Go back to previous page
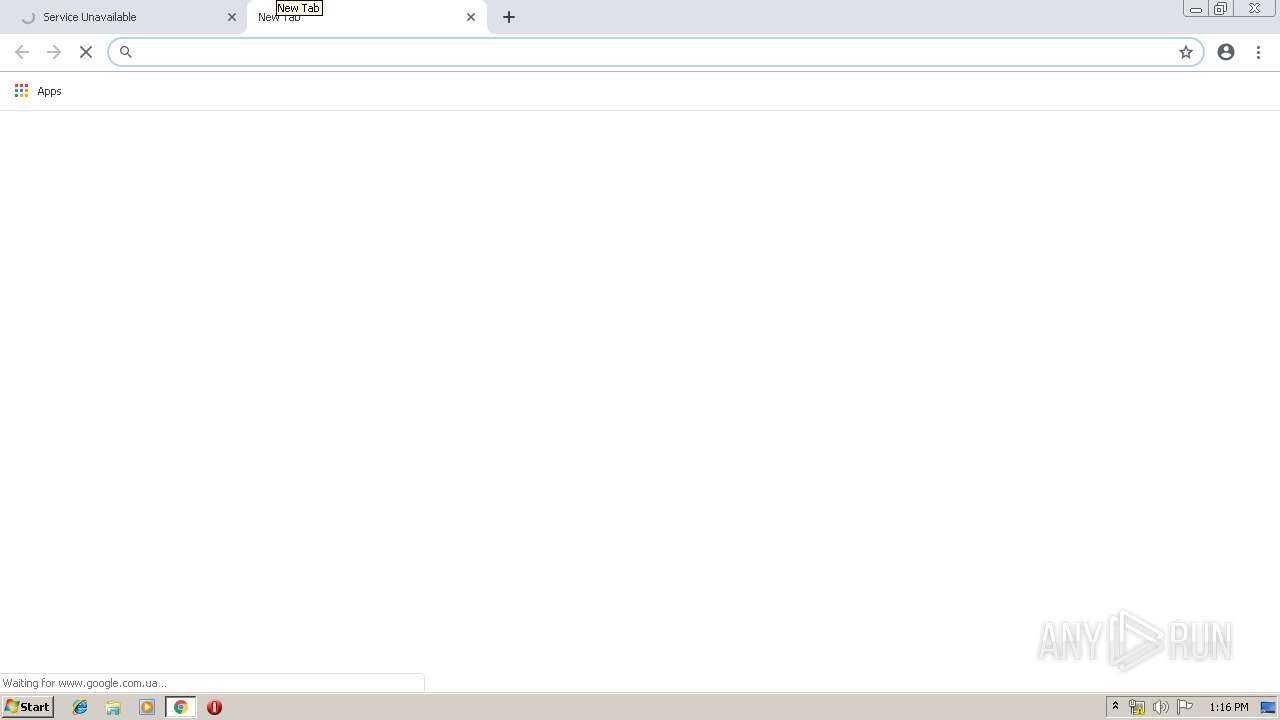 (x=22, y=52)
